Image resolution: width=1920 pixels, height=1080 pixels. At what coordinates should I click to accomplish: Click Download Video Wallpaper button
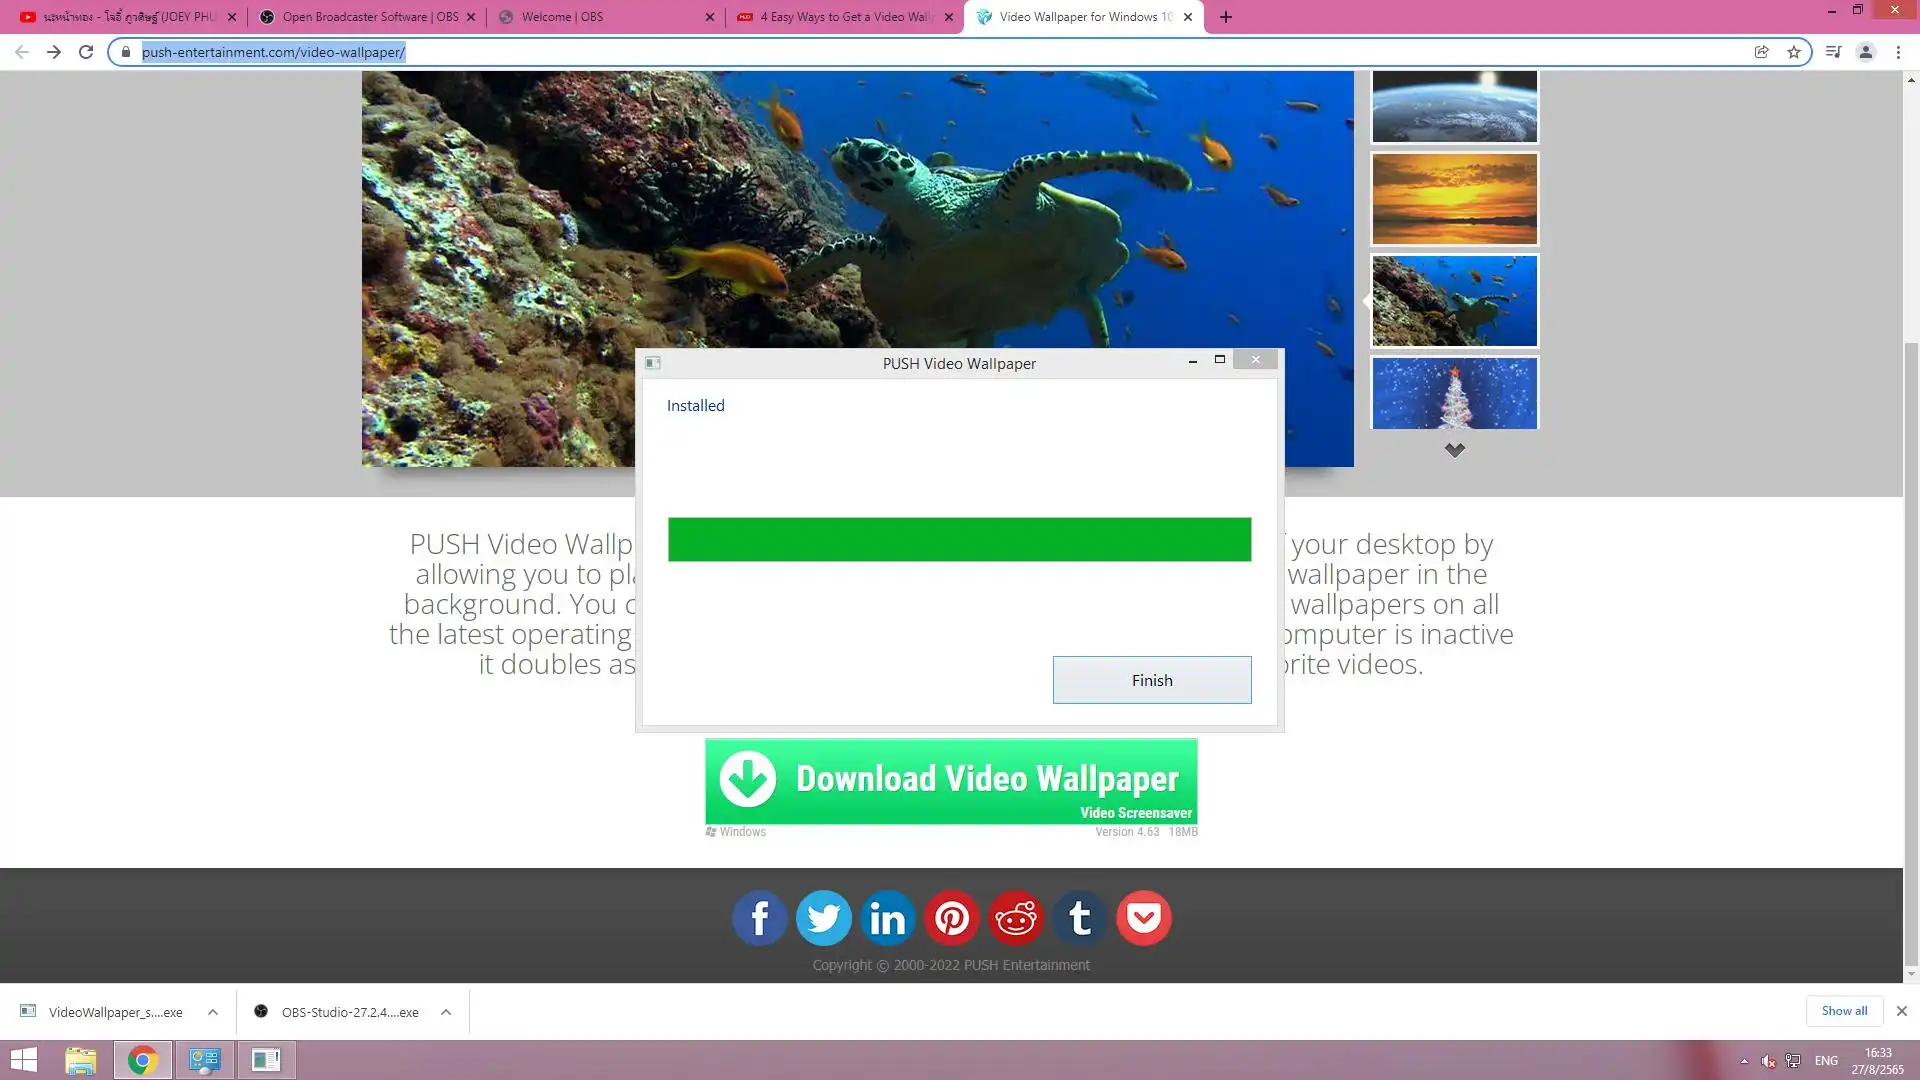[950, 781]
